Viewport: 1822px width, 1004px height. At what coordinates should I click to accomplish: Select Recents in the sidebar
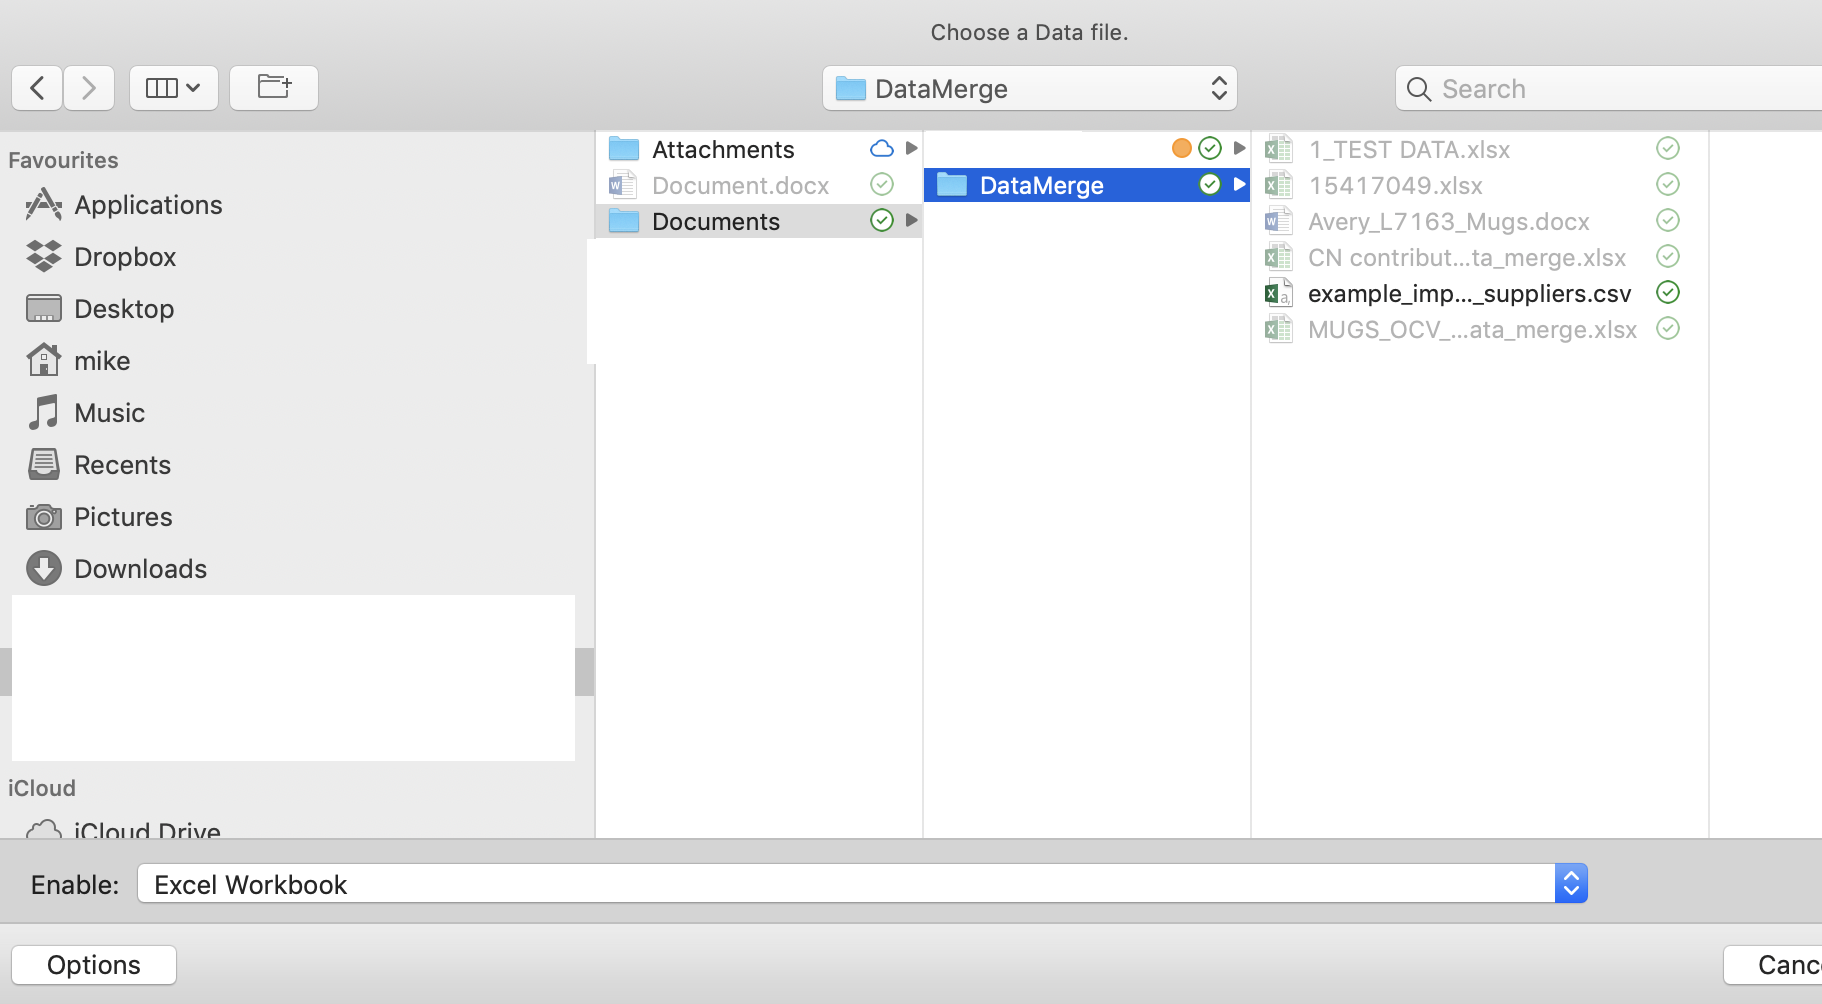point(124,465)
